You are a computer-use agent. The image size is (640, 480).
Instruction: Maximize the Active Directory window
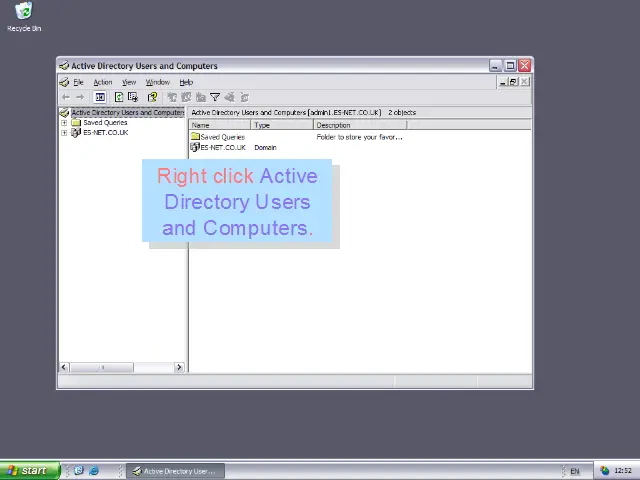510,65
